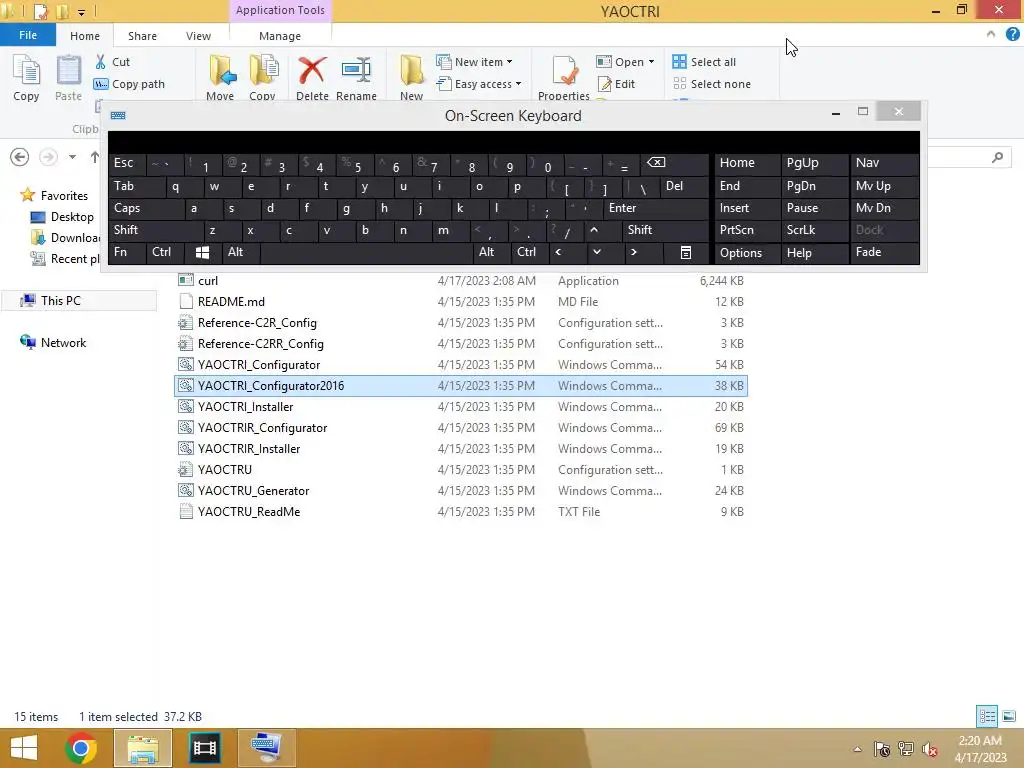Open the quick access toolbar dropdown
1024x768 pixels.
[82, 12]
